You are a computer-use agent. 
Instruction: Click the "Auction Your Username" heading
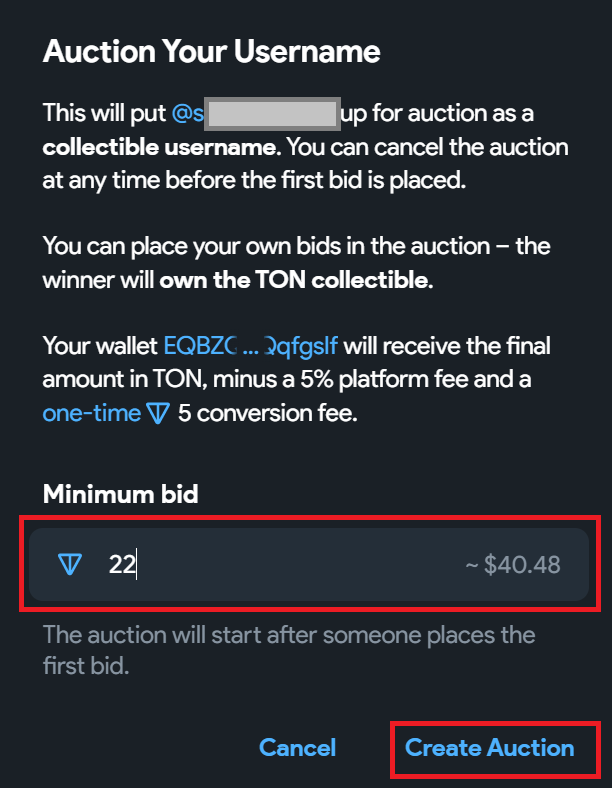(211, 51)
